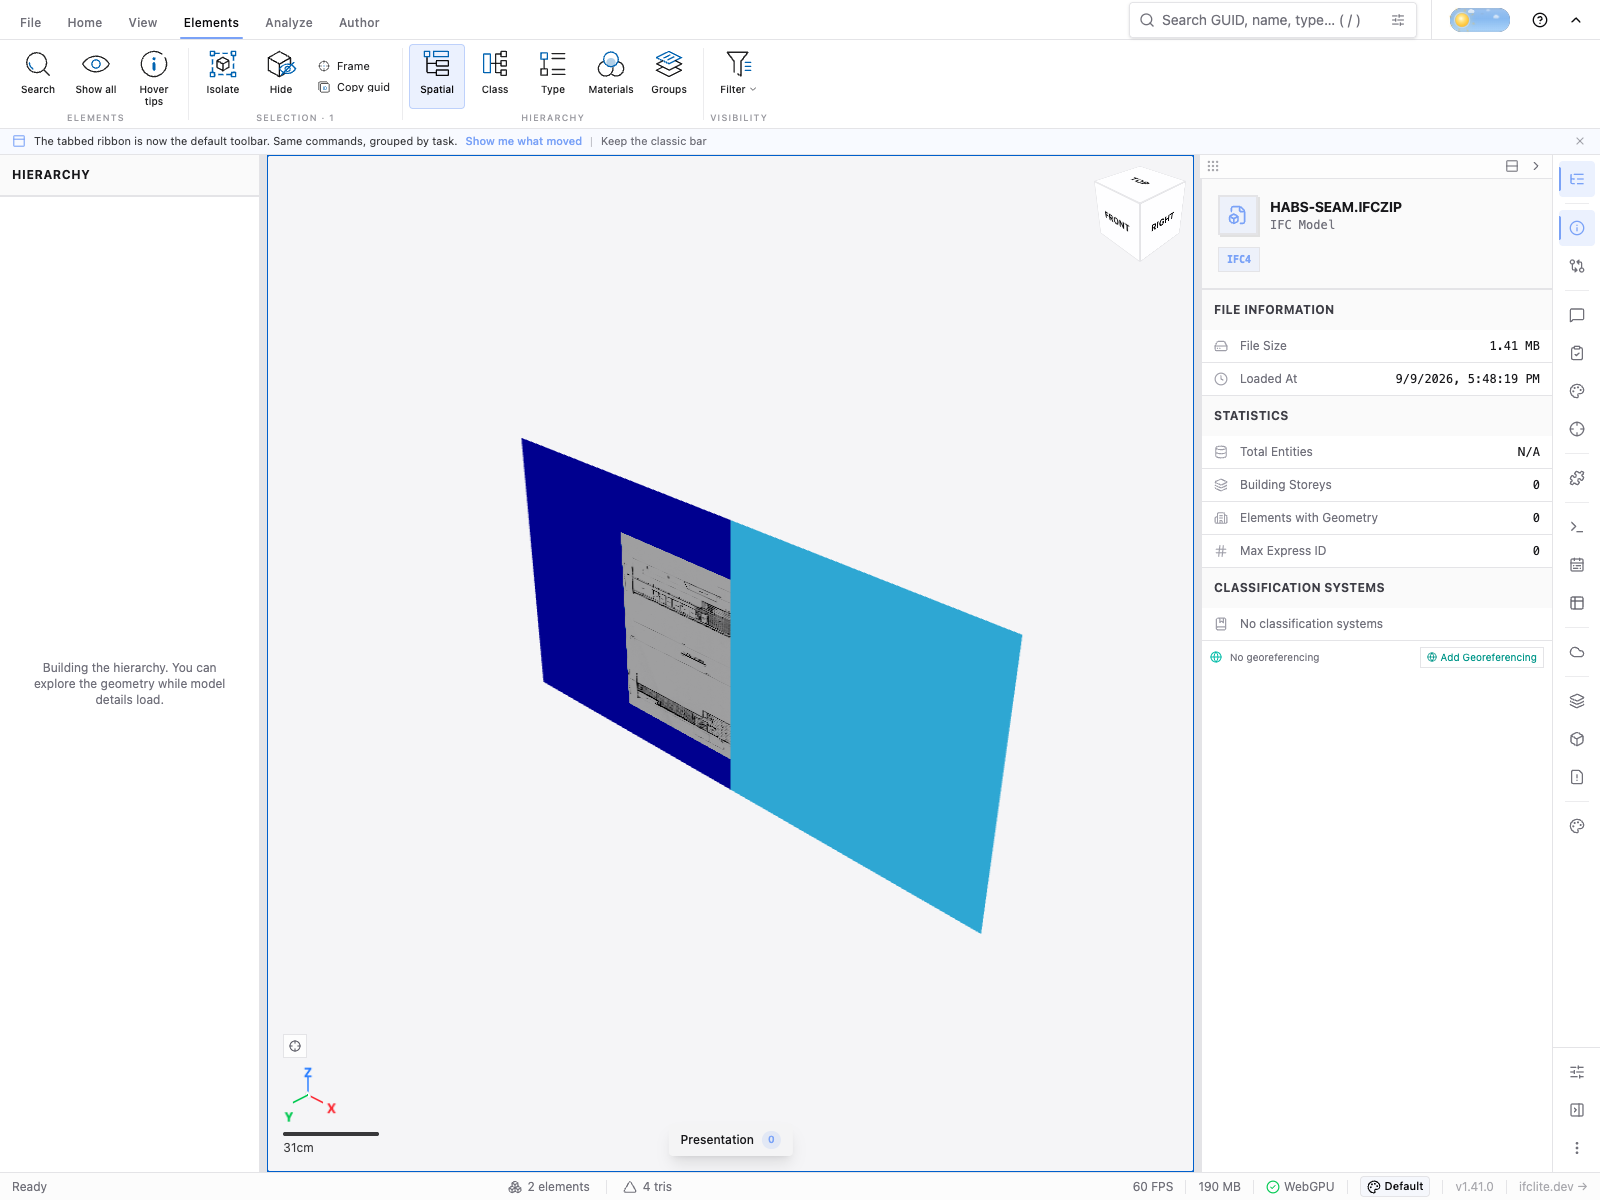Click Add Georeferencing button
1600x1200 pixels.
click(x=1482, y=657)
